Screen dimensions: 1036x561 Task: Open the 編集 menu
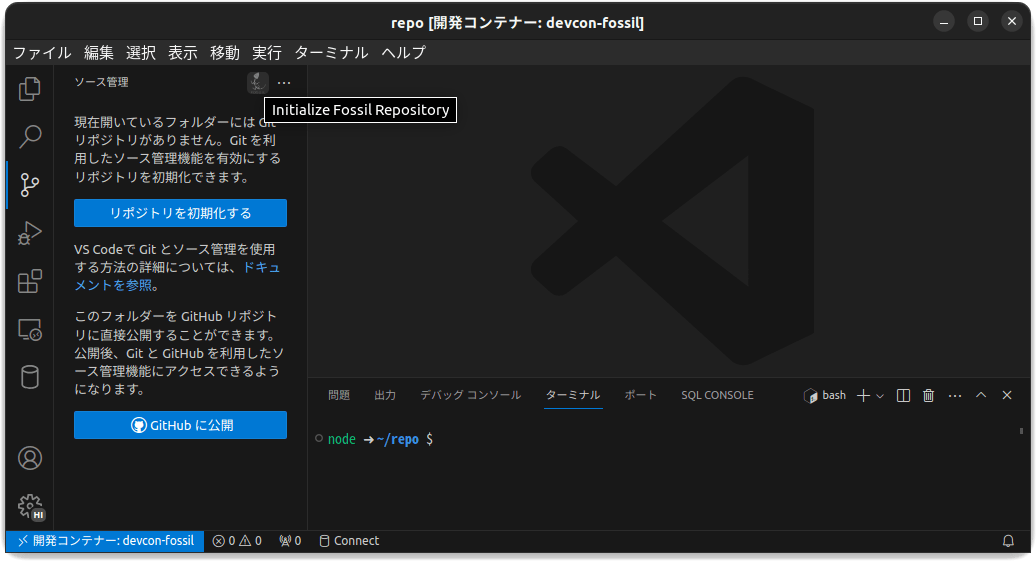[99, 53]
